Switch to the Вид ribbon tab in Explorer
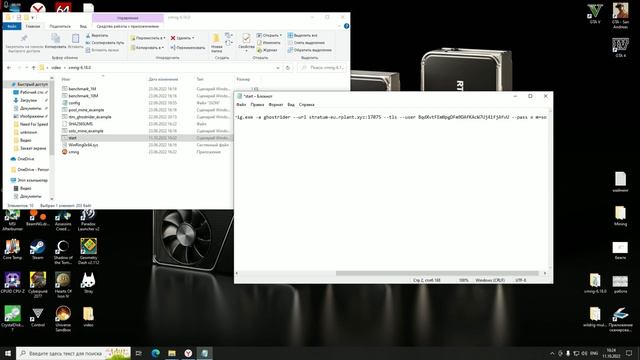This screenshot has height=360, width=640. click(83, 26)
